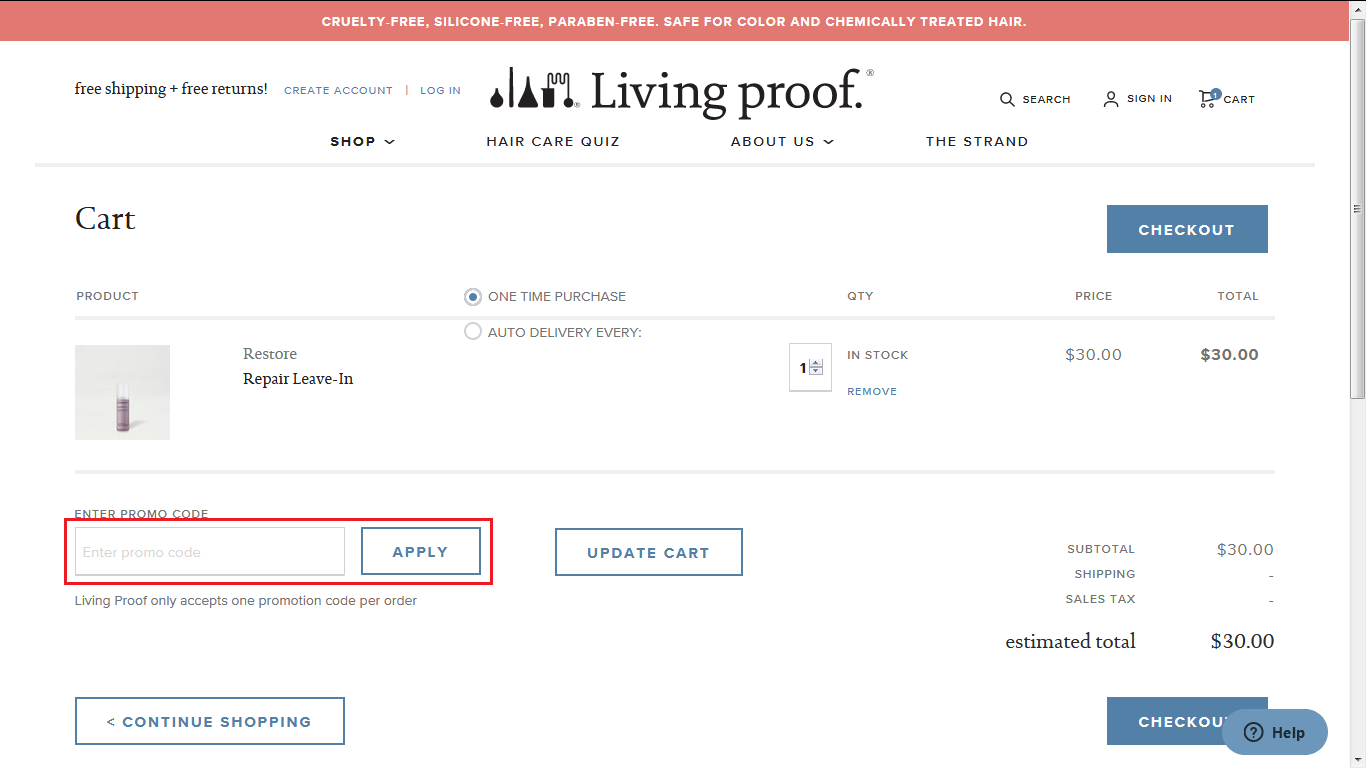Apply the promo code

(420, 552)
